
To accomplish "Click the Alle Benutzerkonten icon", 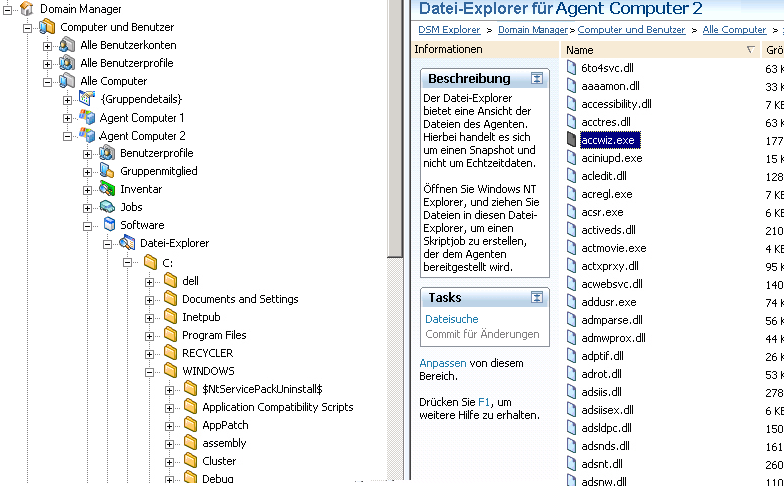I will 67,45.
